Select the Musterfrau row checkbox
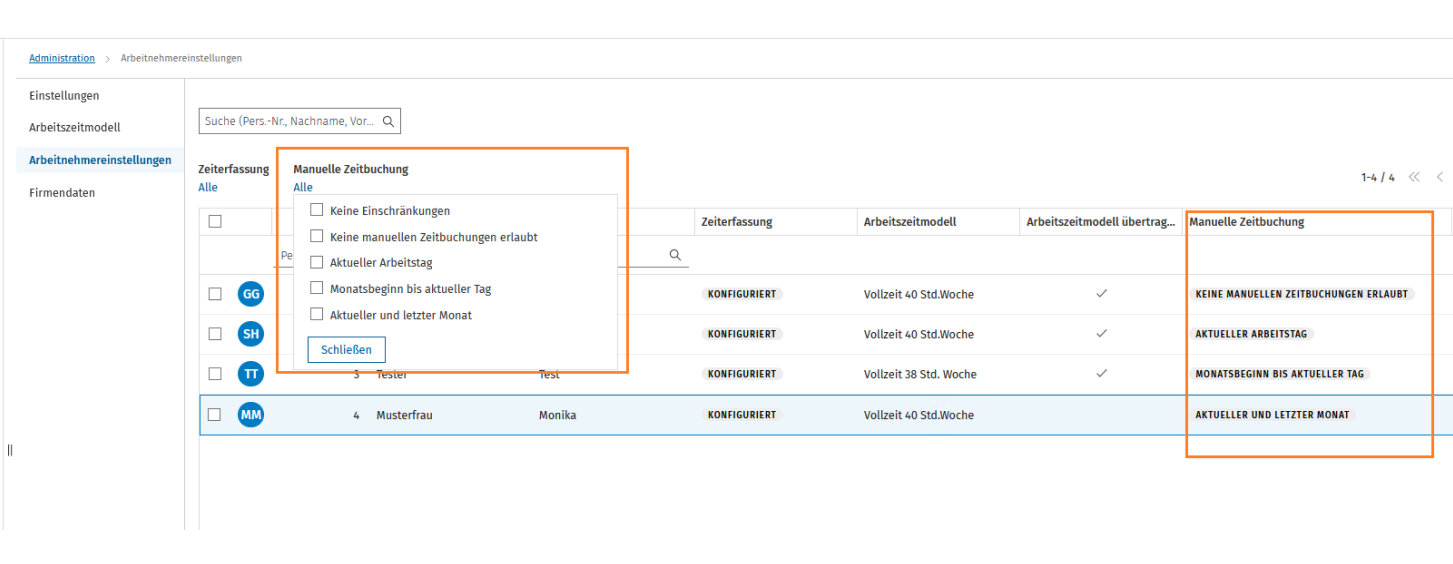The height and width of the screenshot is (564, 1453). pos(214,415)
